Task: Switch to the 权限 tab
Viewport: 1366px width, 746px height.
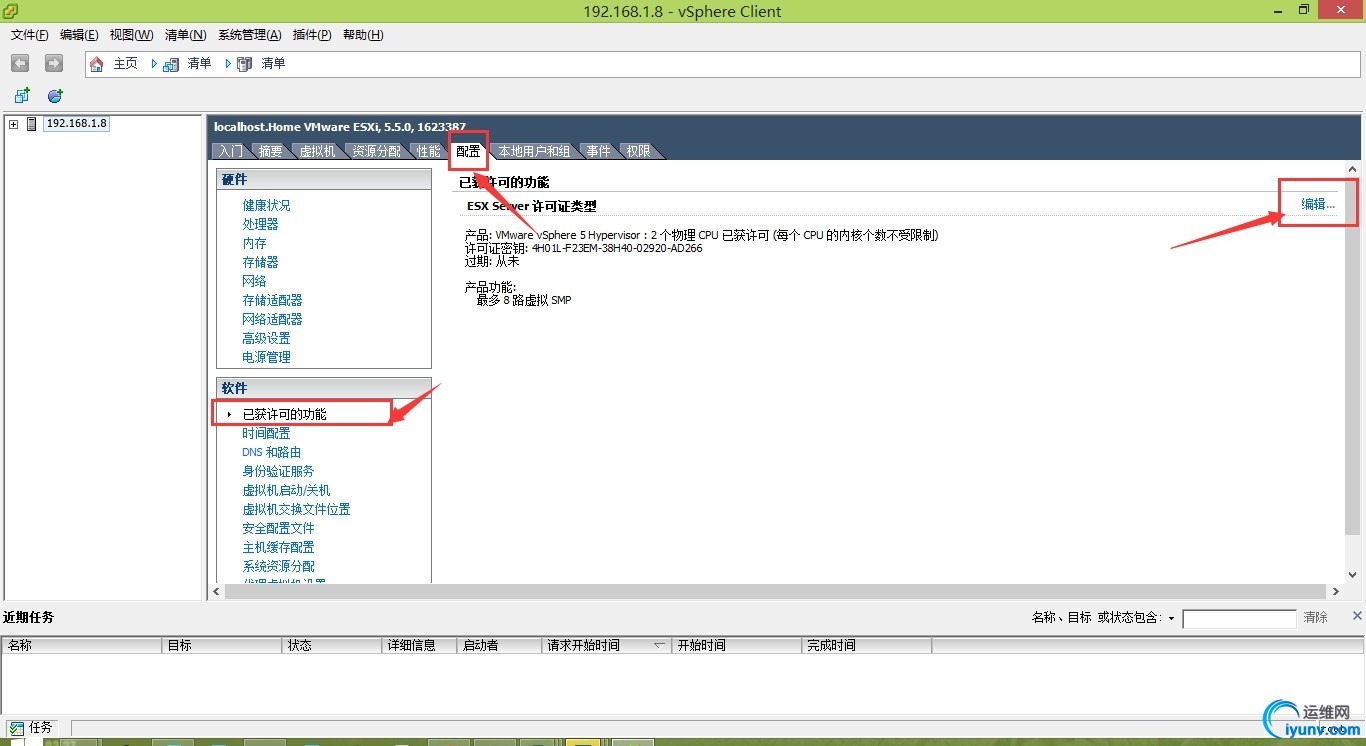Action: (x=638, y=151)
